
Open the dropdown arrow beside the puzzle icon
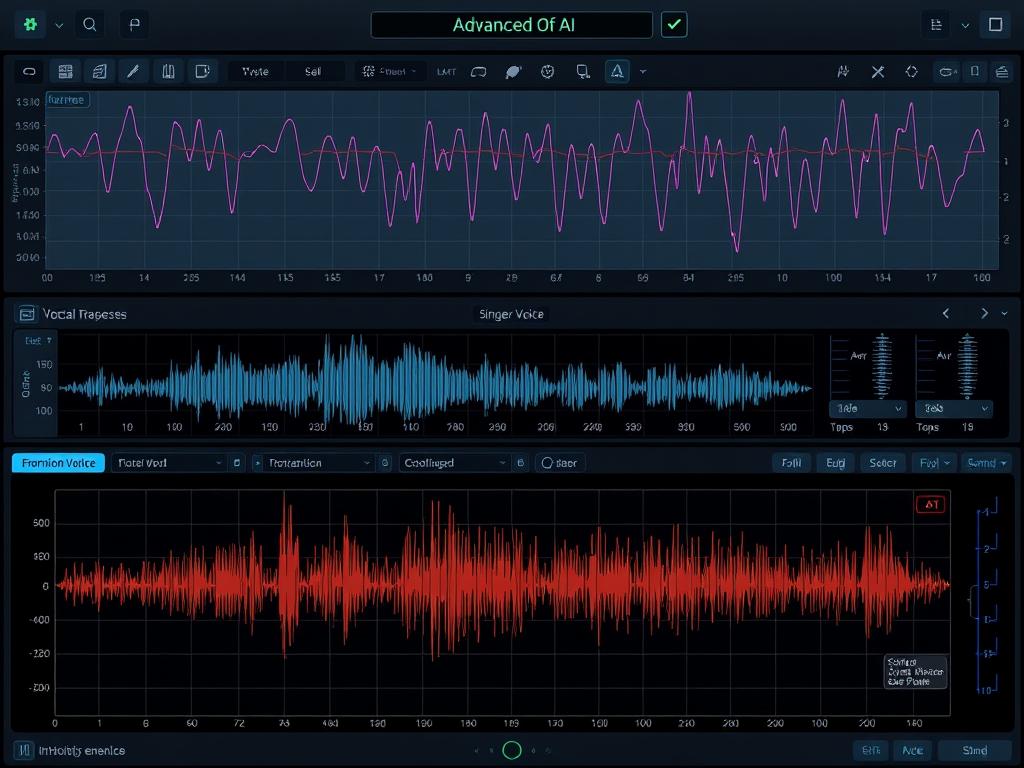point(59,25)
